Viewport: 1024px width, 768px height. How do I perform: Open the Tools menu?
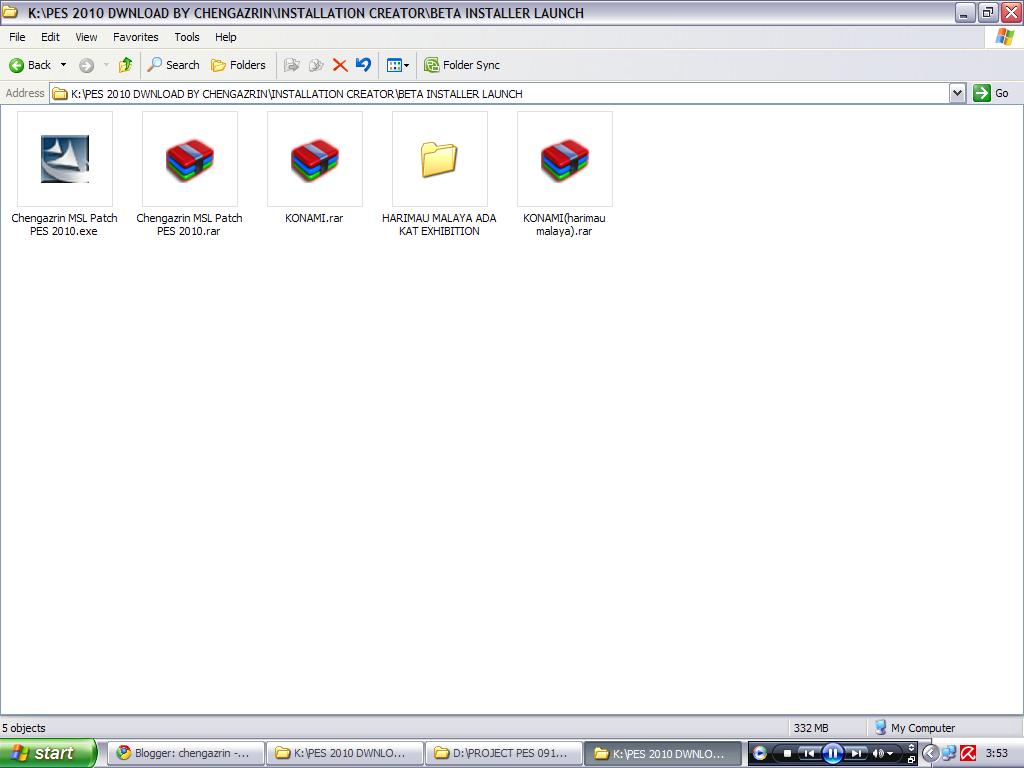(187, 37)
